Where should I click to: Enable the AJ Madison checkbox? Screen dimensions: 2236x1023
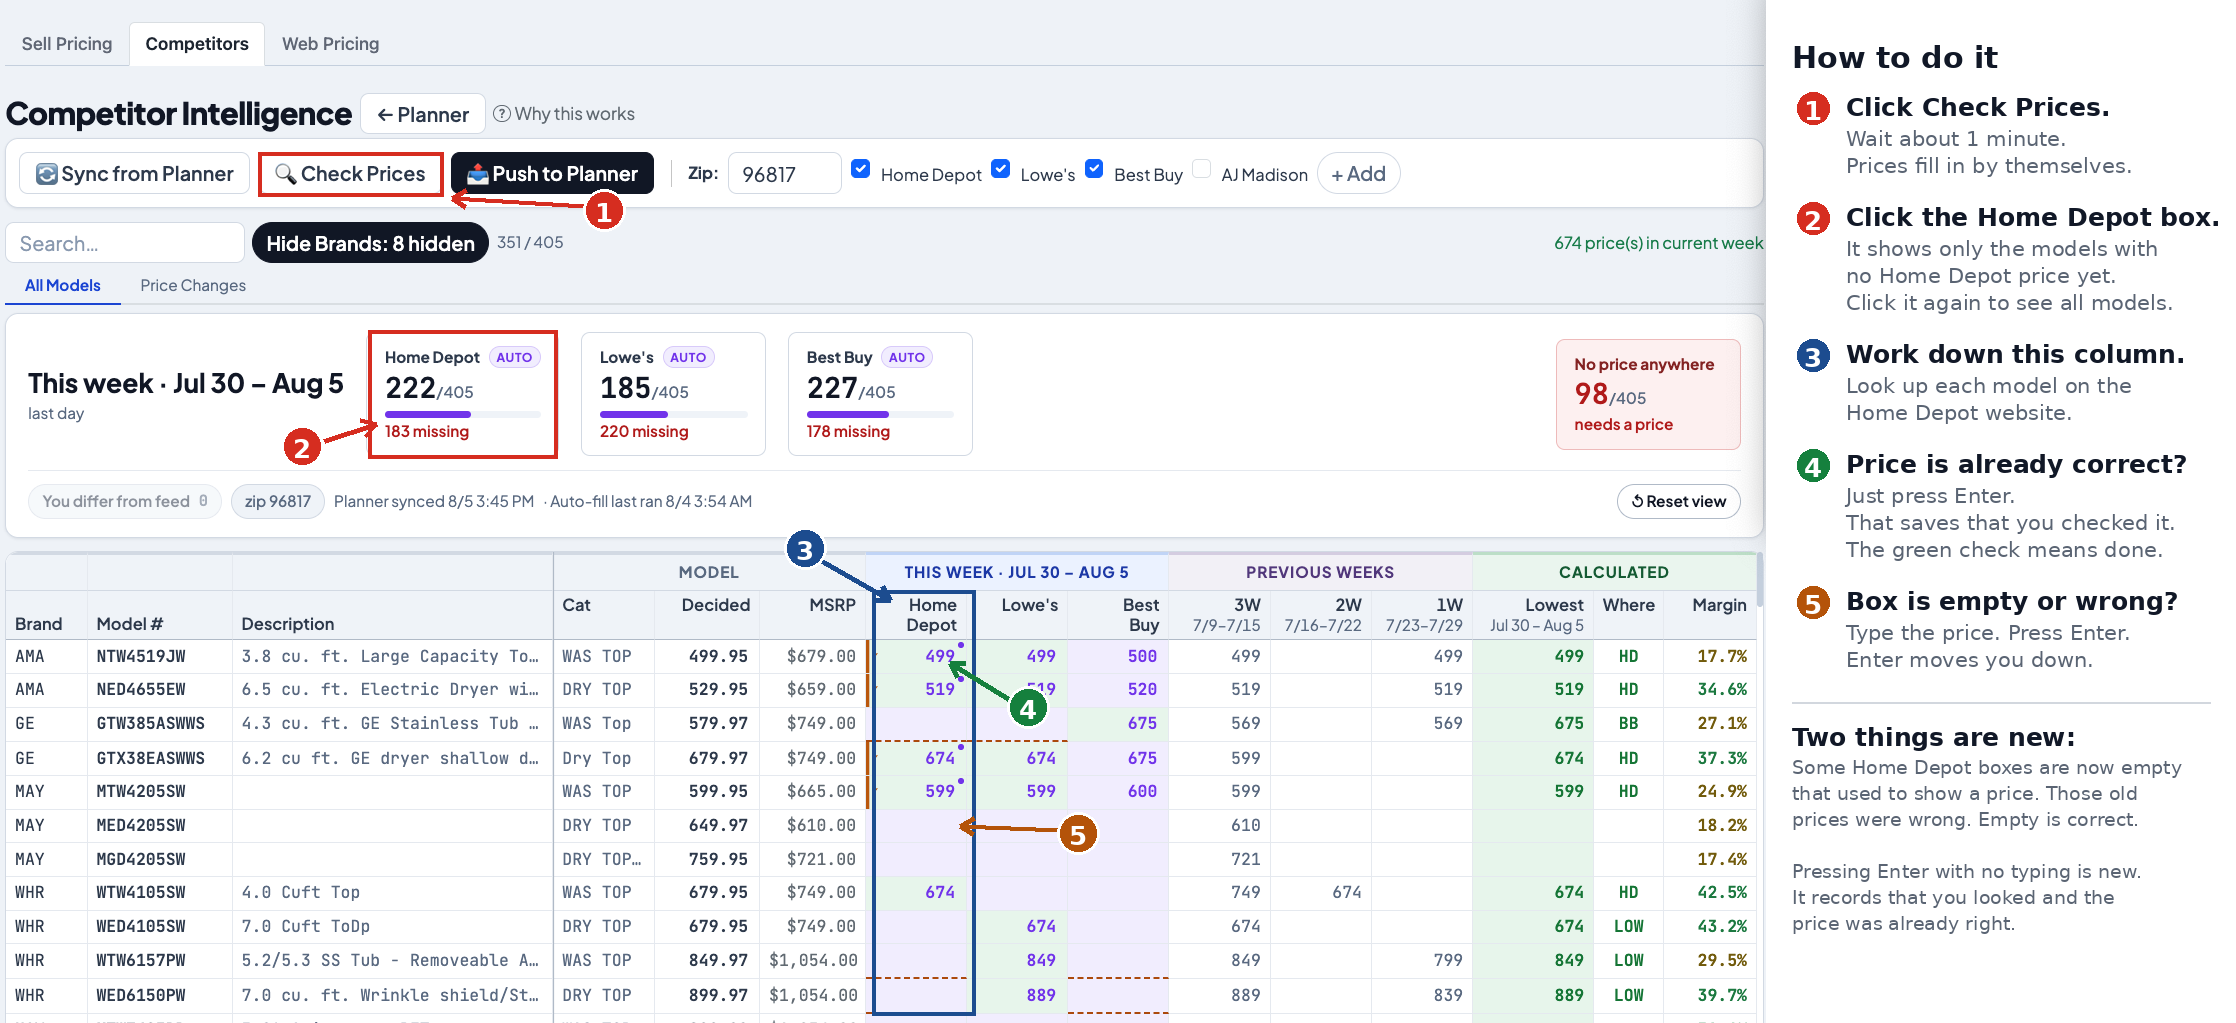tap(1201, 169)
